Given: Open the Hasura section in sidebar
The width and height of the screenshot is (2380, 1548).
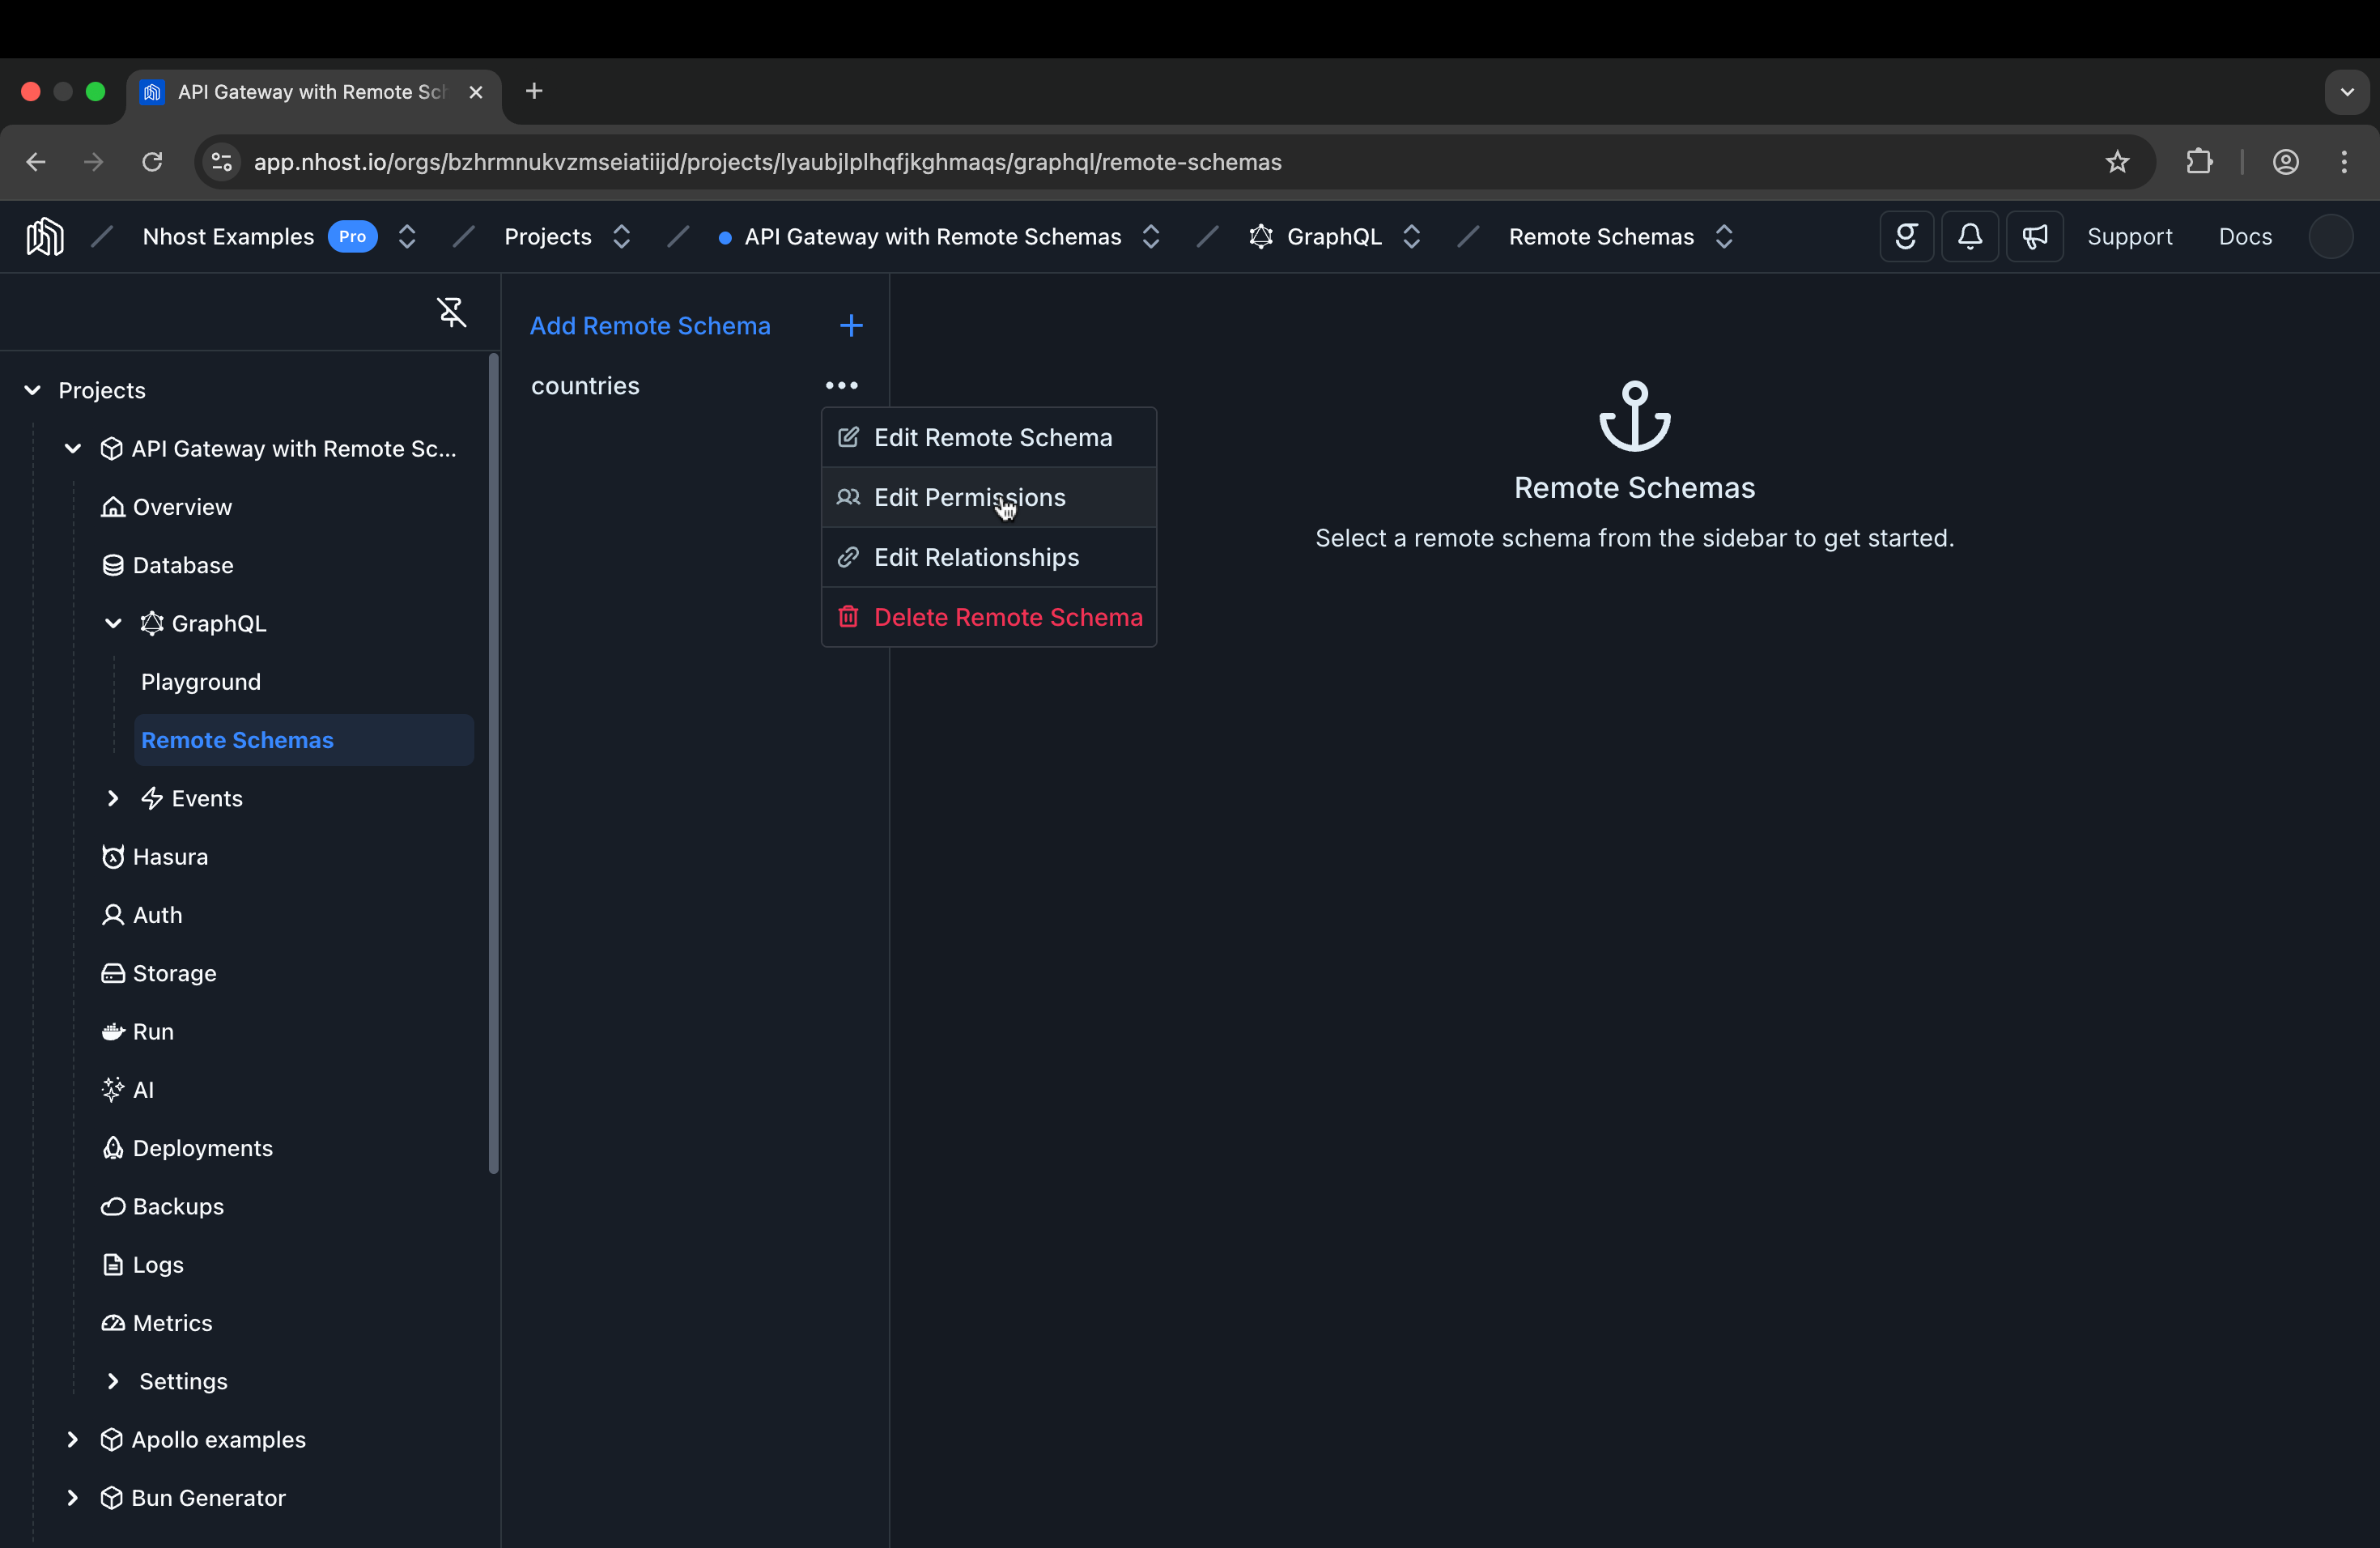Looking at the screenshot, I should tap(170, 856).
